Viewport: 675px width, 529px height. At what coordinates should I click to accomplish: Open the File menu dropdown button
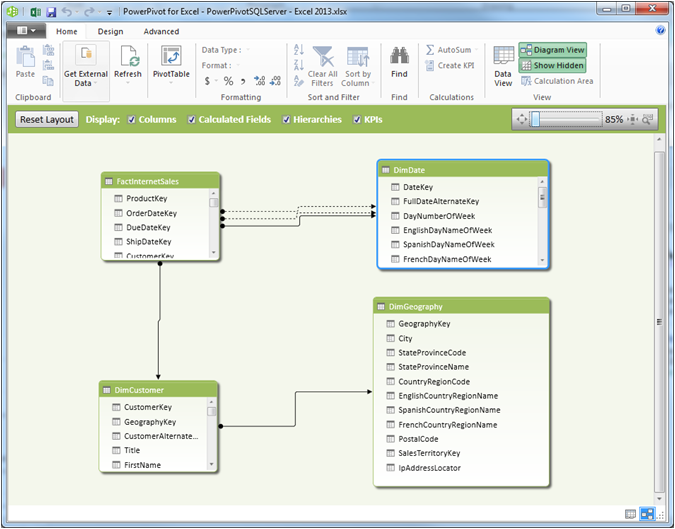(26, 31)
